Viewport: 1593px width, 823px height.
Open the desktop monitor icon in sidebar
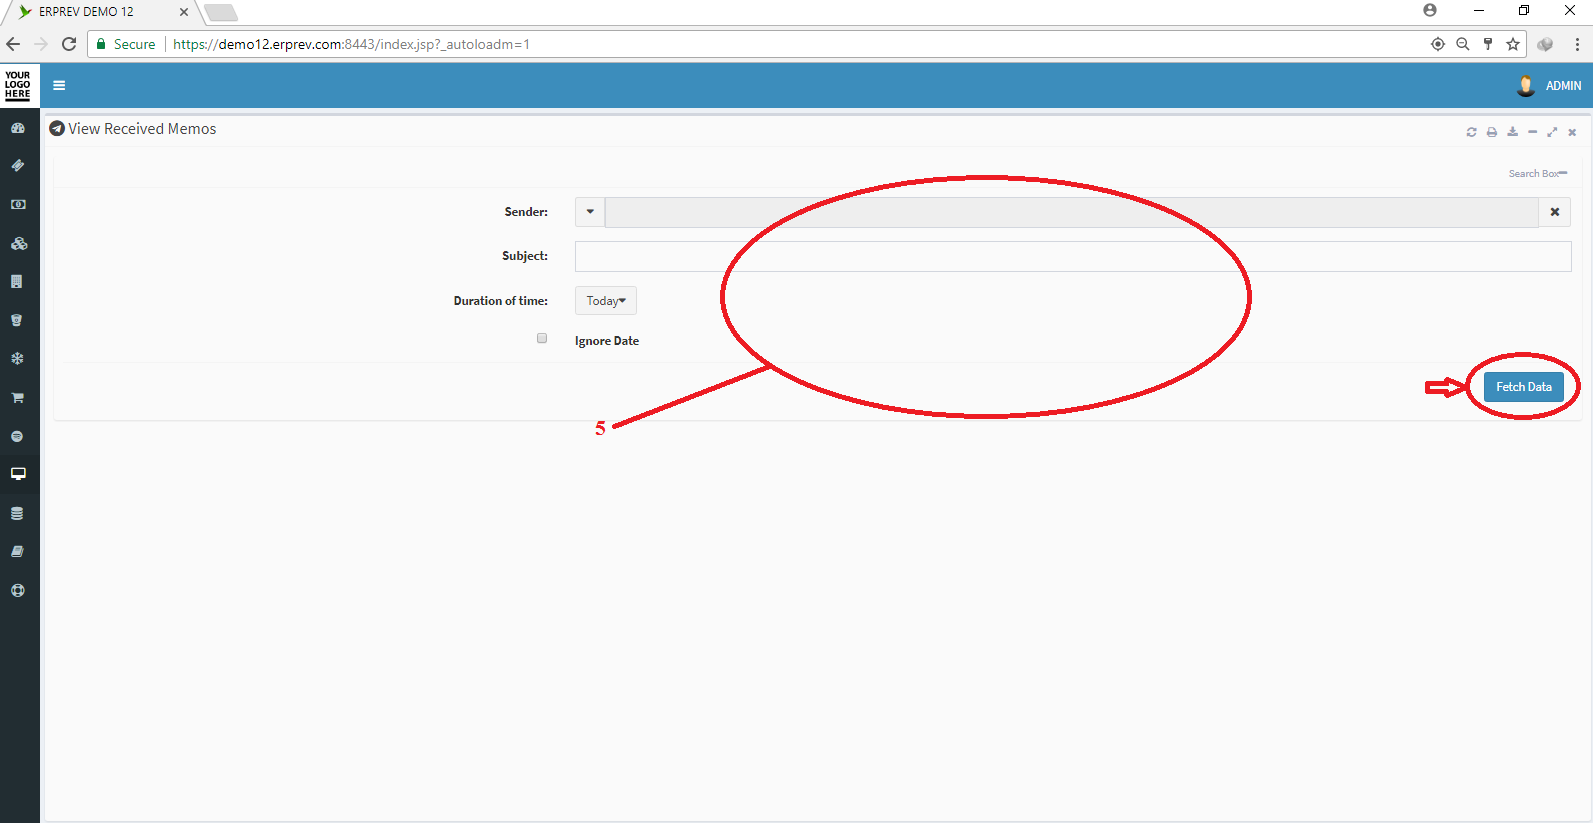click(18, 474)
